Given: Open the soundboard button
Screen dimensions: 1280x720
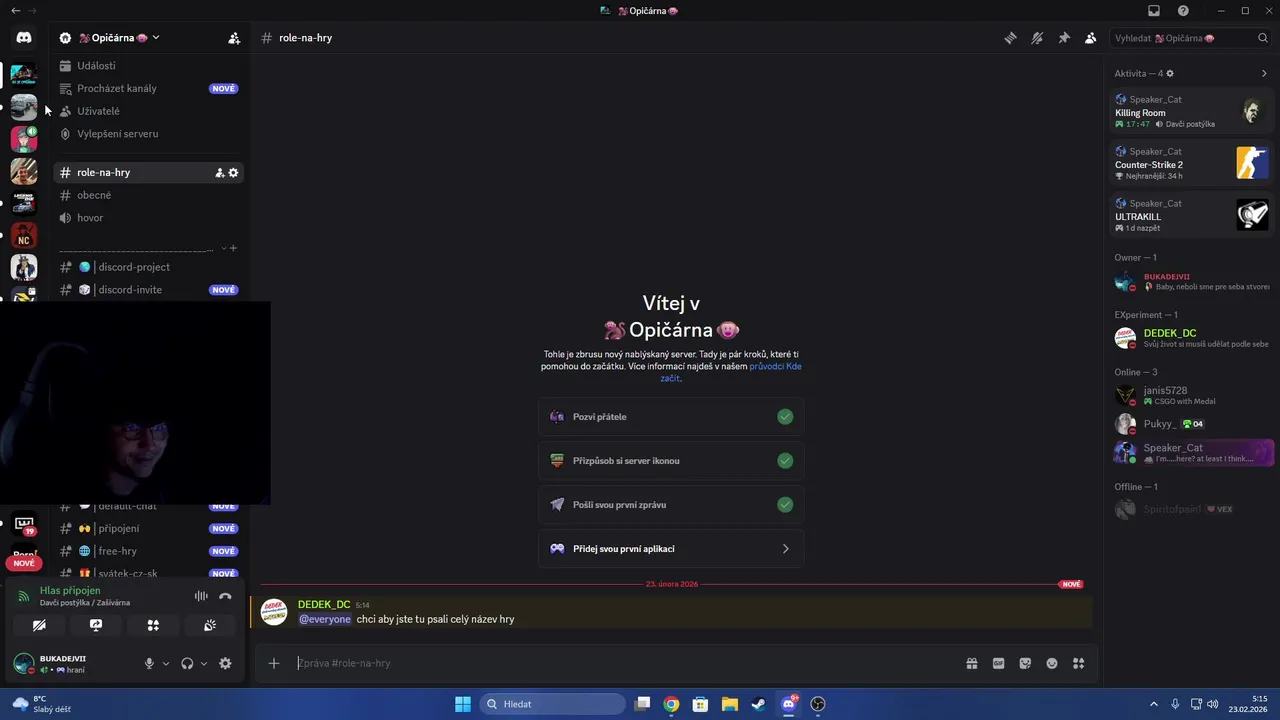Looking at the screenshot, I should point(210,625).
